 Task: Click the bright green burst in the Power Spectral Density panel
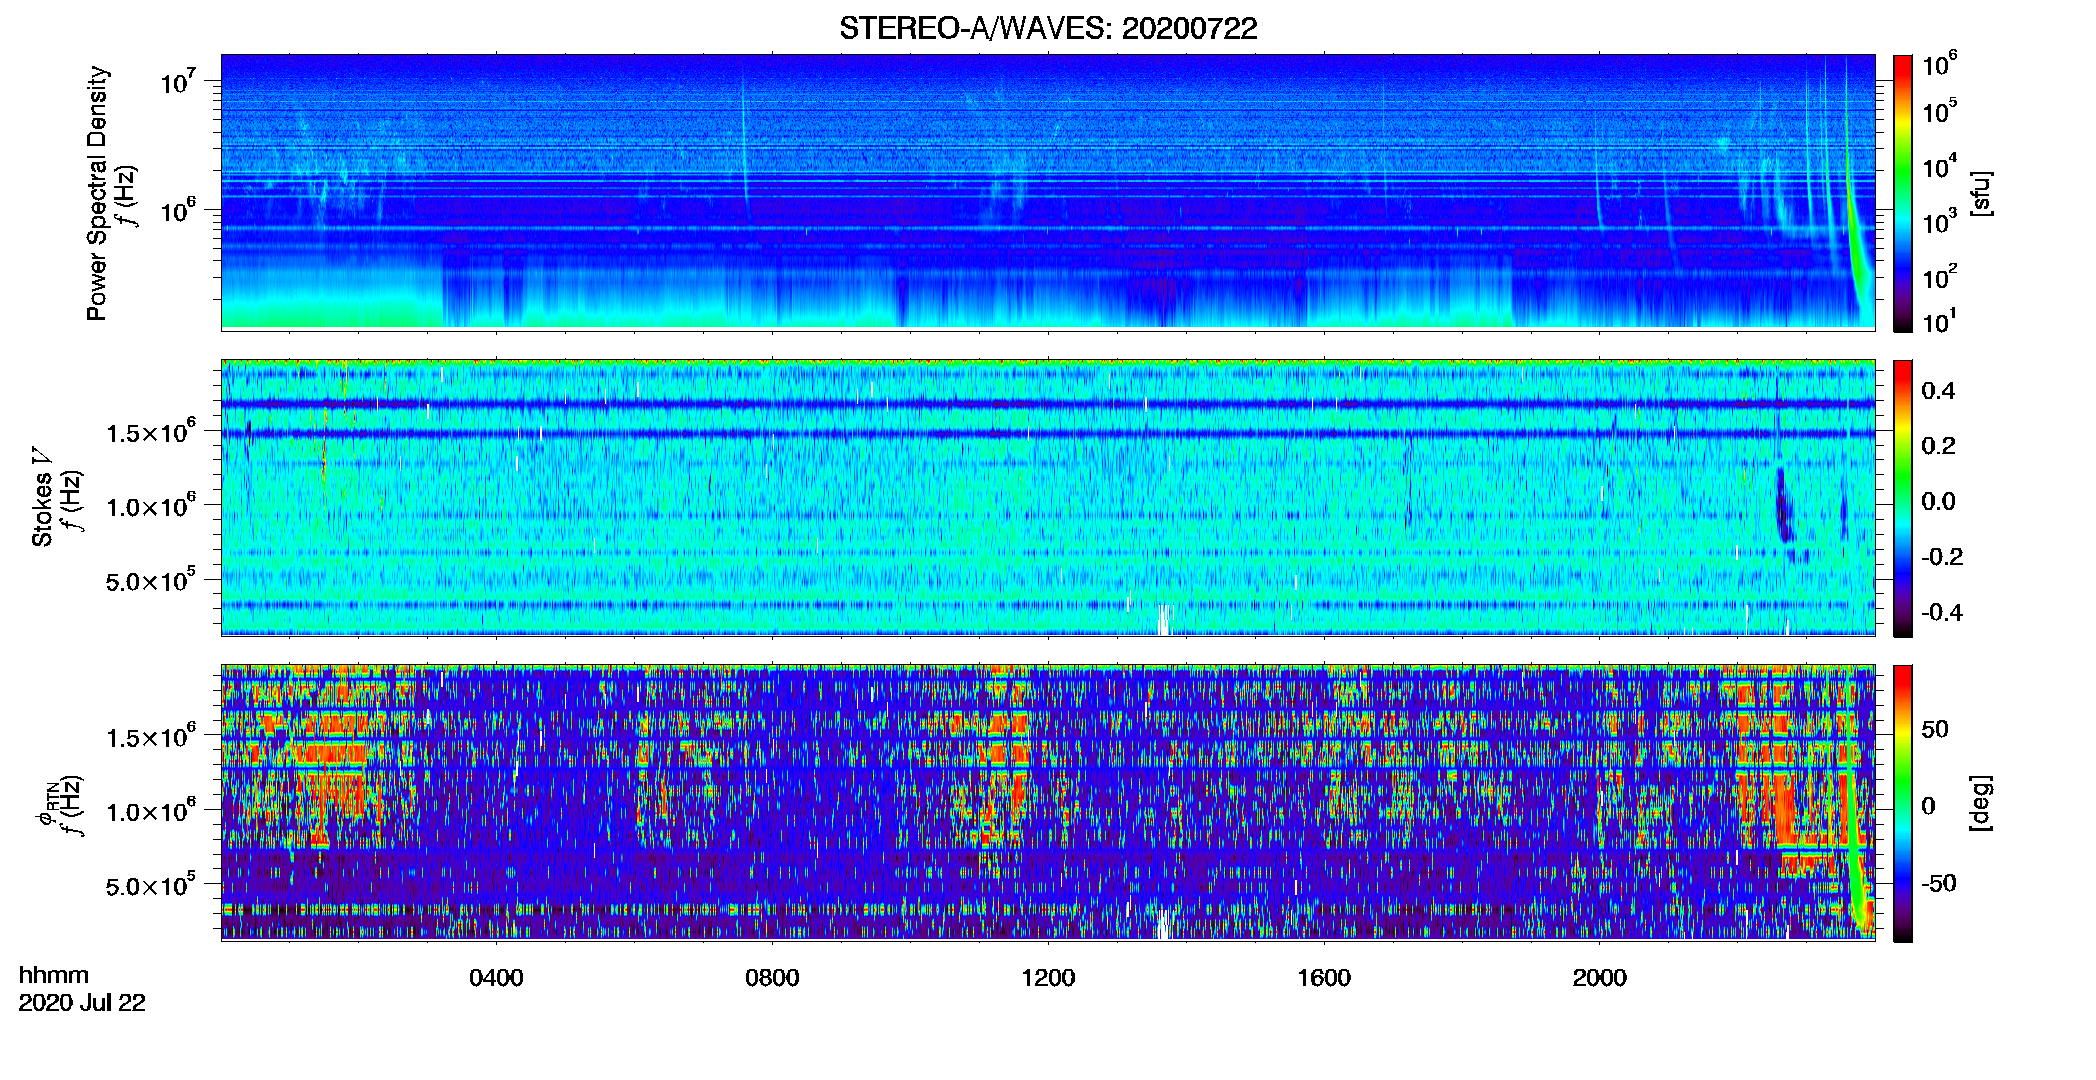click(x=1855, y=240)
